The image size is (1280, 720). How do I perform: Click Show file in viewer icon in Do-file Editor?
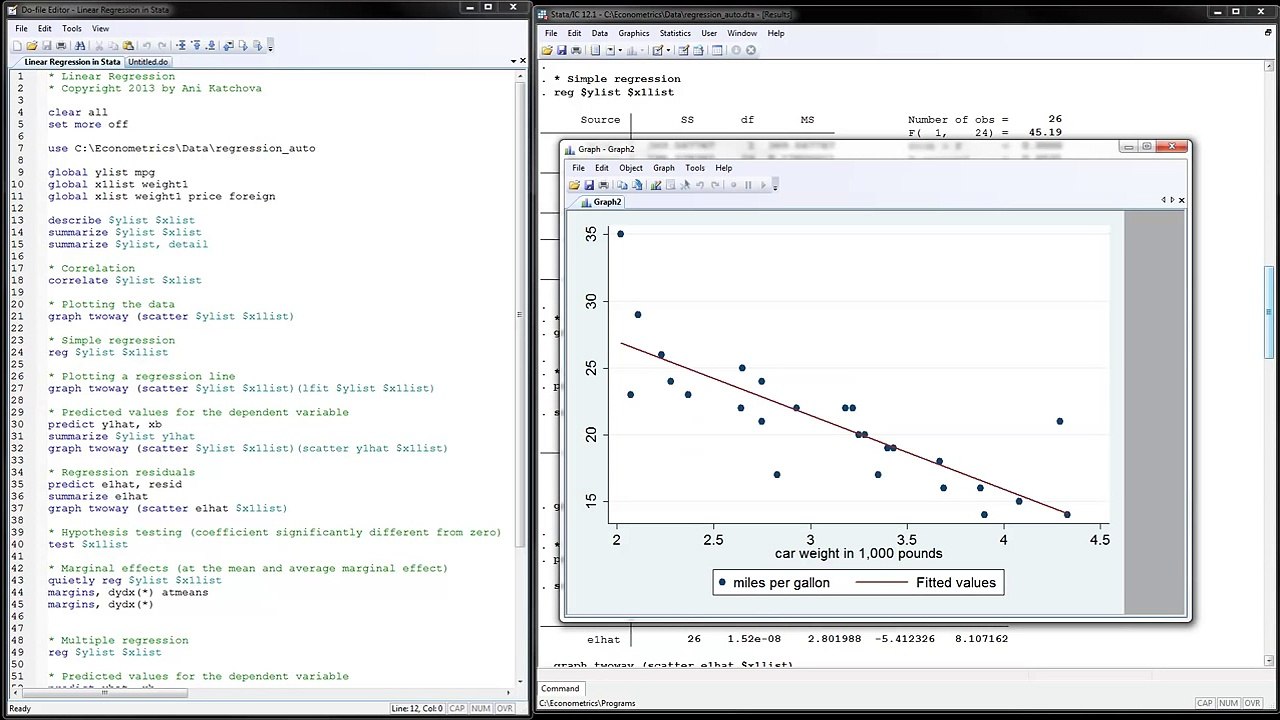[229, 45]
